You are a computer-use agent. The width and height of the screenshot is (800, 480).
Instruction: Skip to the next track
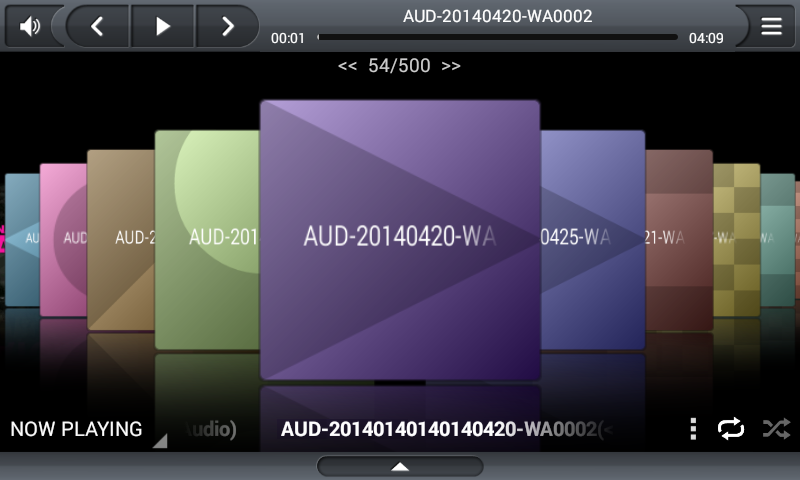tap(228, 26)
